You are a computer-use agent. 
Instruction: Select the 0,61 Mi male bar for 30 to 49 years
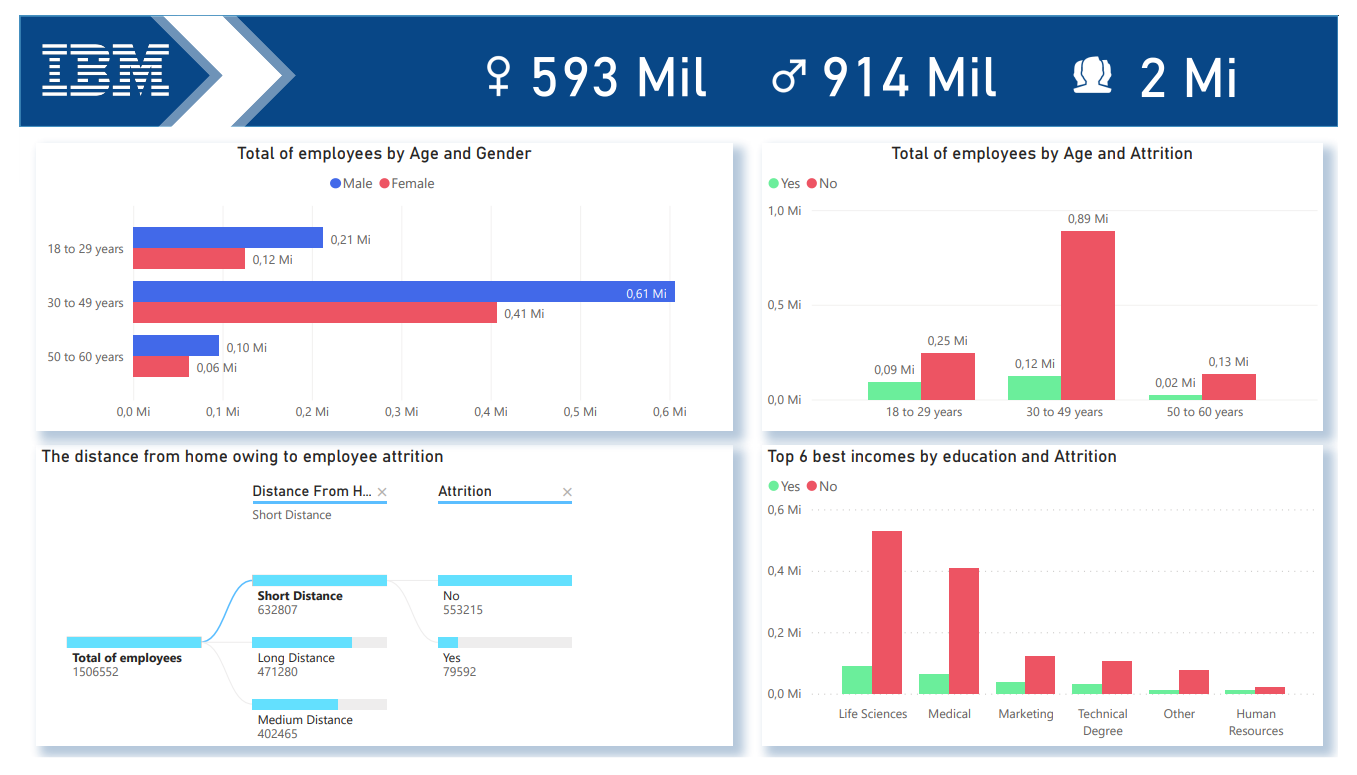pos(404,292)
